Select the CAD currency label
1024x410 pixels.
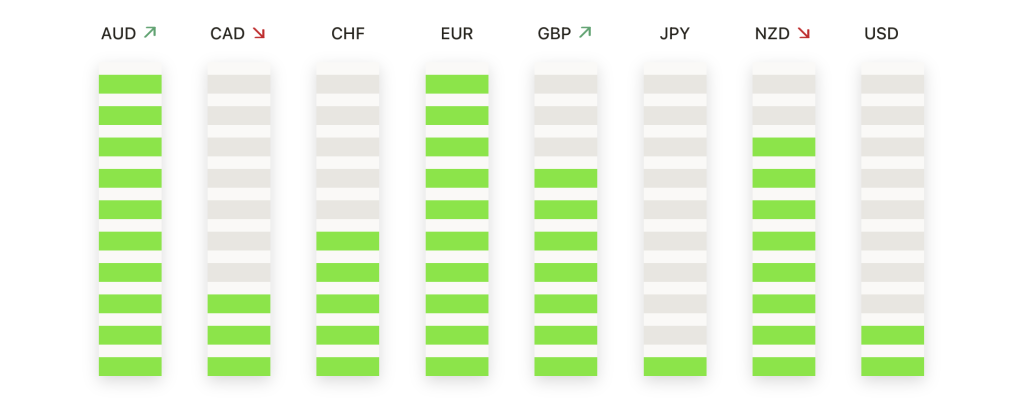coord(228,34)
